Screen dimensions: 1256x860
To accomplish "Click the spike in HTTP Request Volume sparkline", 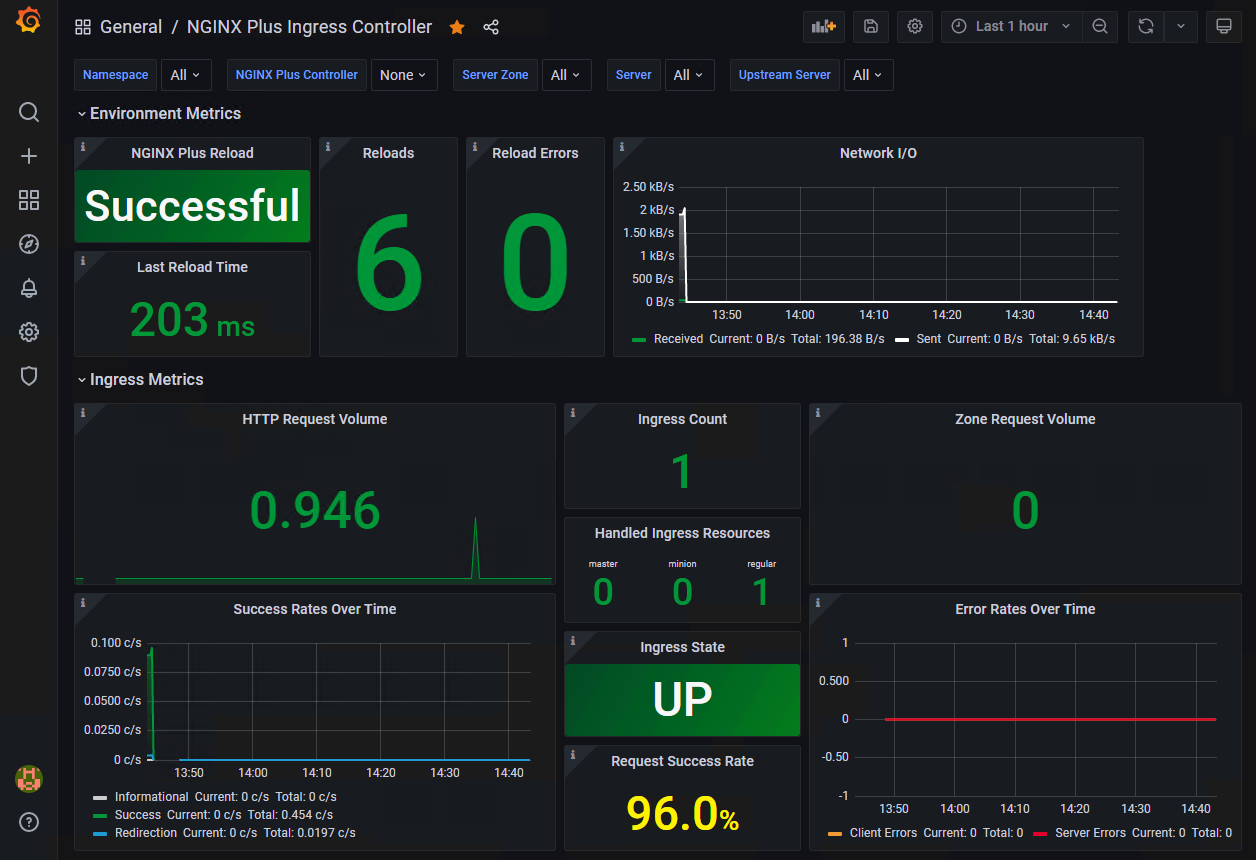I will tap(475, 548).
